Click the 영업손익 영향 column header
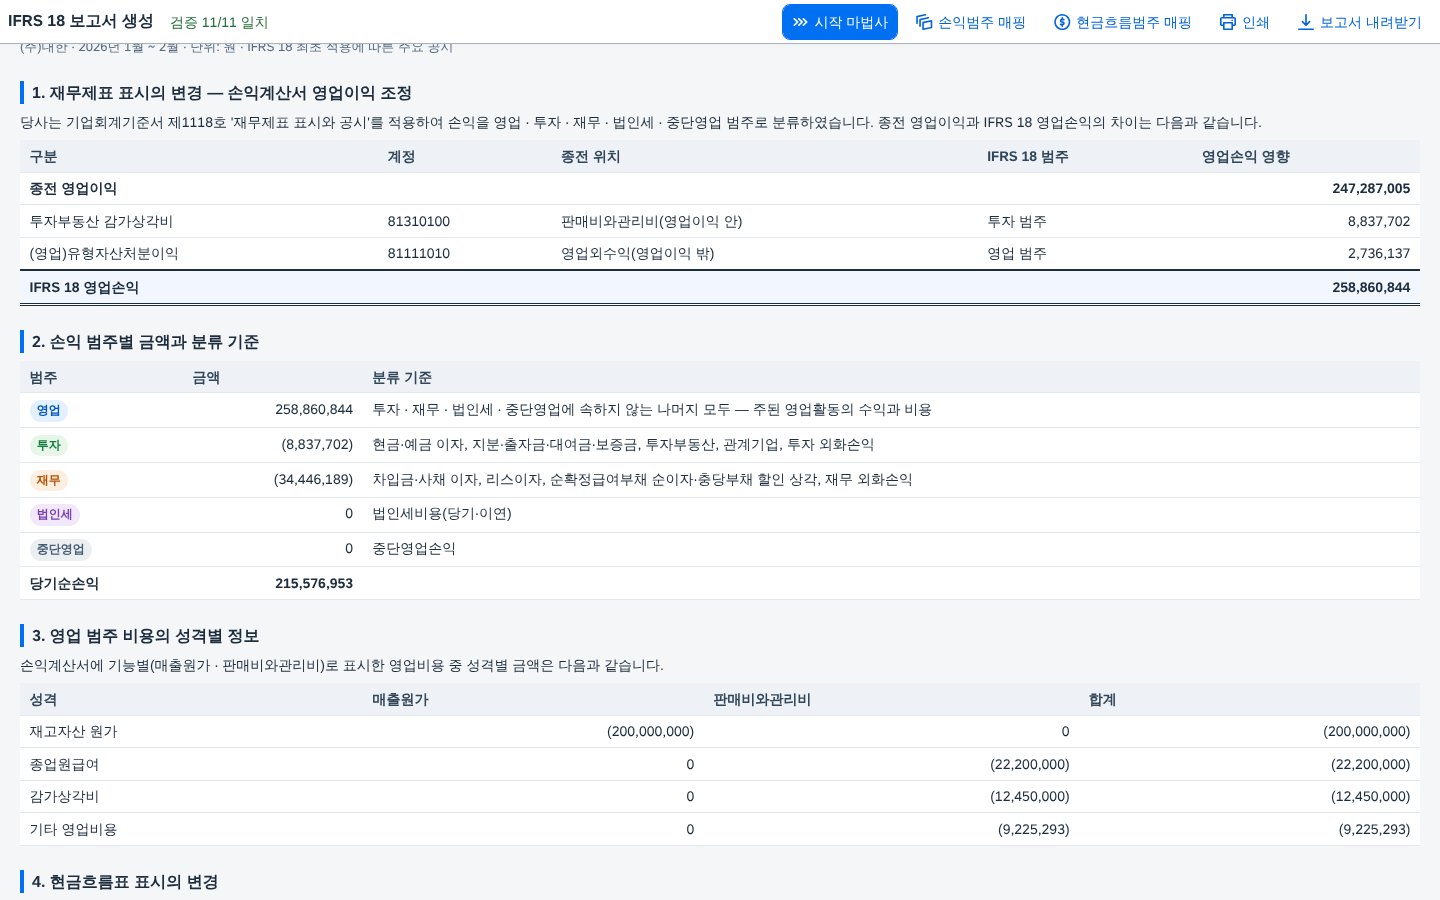1440x900 pixels. pos(1246,156)
